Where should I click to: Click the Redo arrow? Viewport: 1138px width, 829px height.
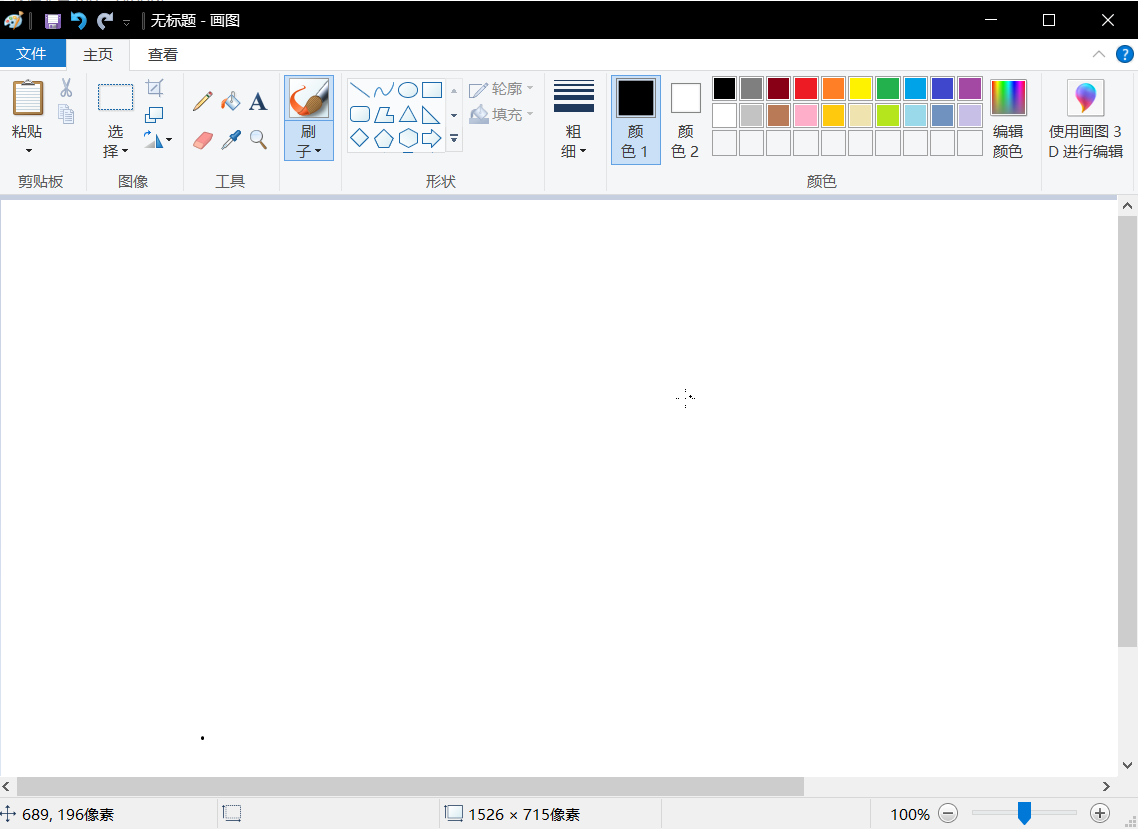(x=105, y=21)
